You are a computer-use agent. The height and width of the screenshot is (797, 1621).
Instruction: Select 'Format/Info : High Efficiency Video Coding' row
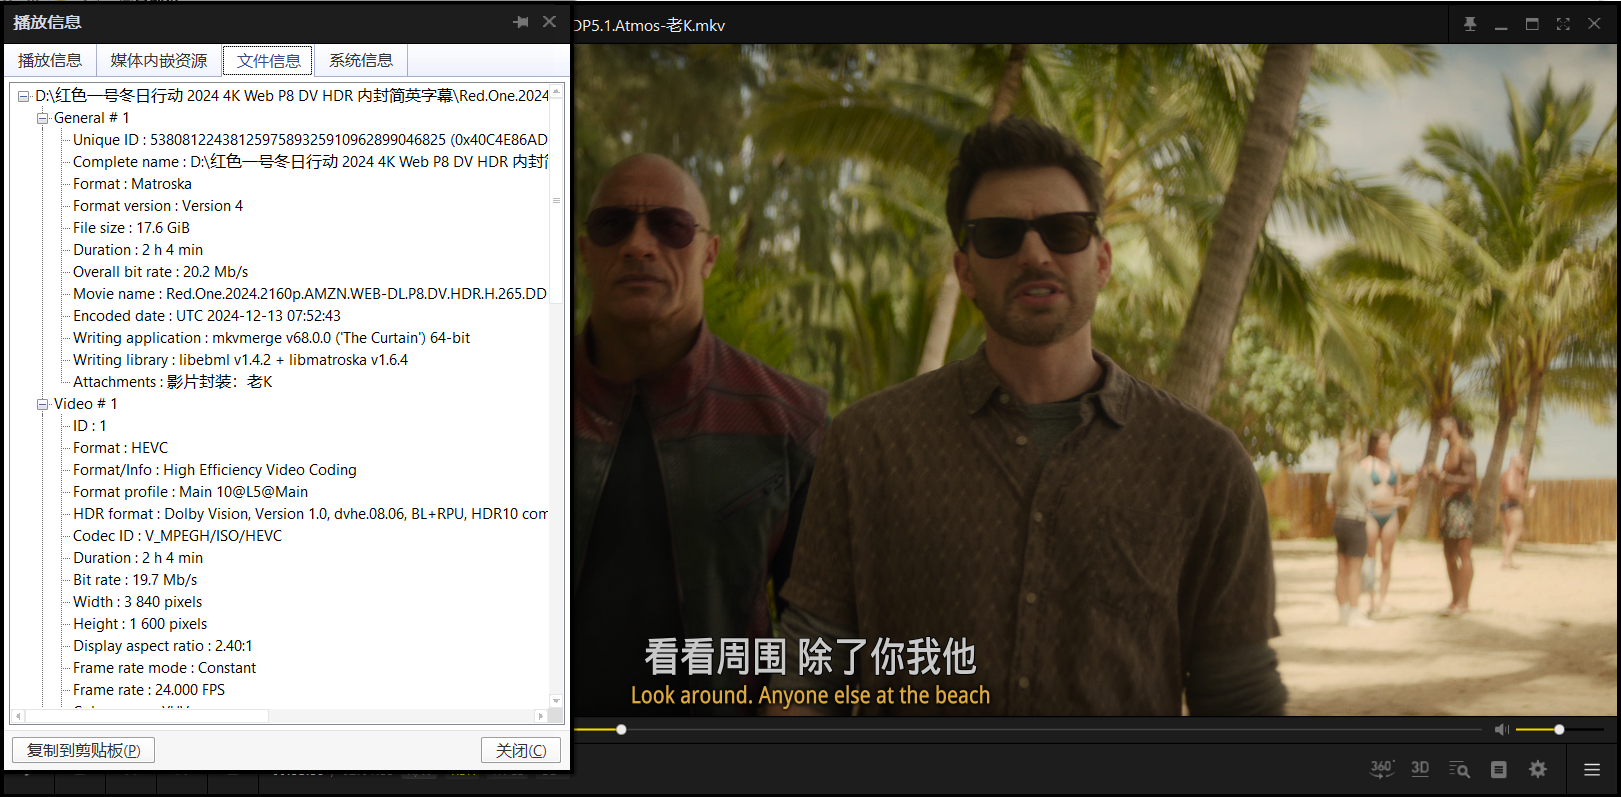tap(214, 470)
